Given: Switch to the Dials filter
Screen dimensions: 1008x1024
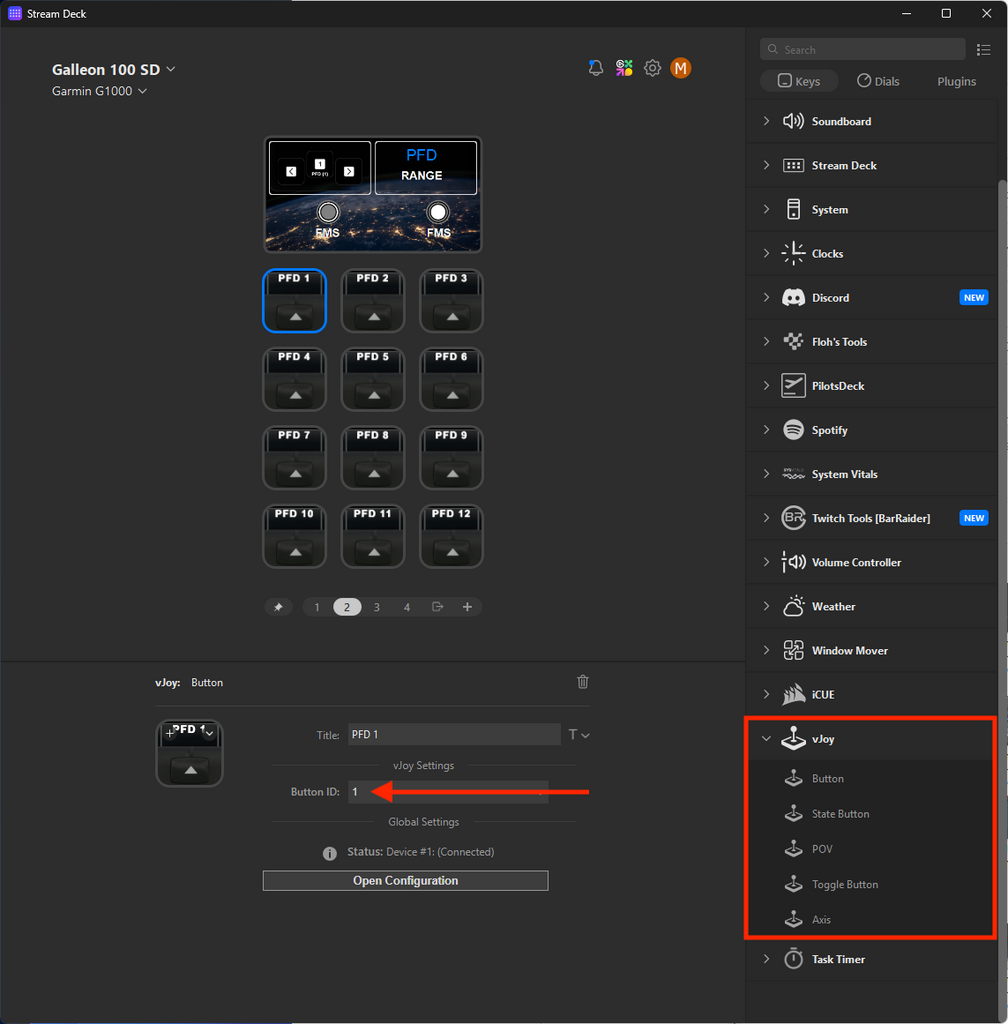Looking at the screenshot, I should click(x=878, y=81).
